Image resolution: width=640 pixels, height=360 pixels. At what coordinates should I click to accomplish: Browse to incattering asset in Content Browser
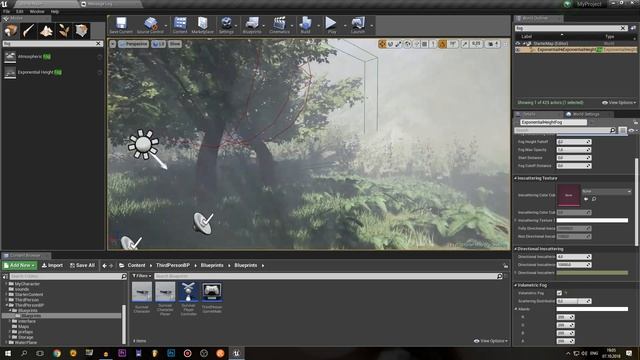(x=594, y=199)
